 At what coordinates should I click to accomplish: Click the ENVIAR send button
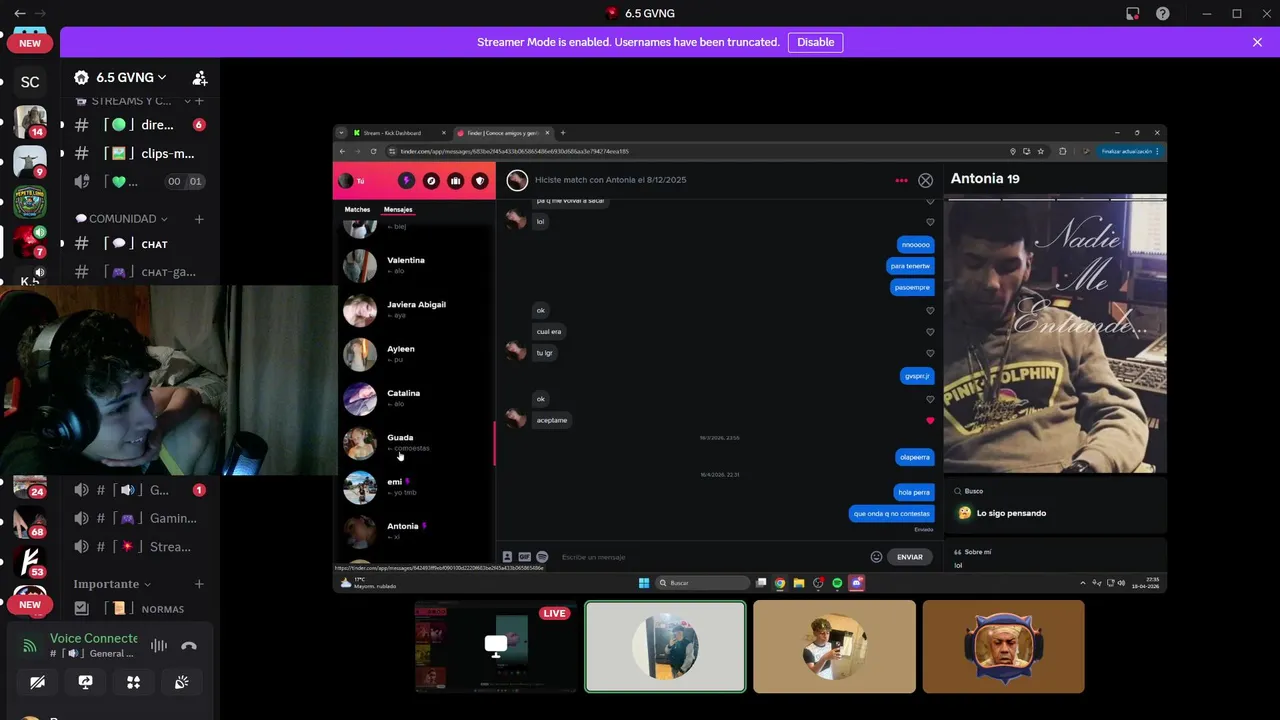point(910,557)
